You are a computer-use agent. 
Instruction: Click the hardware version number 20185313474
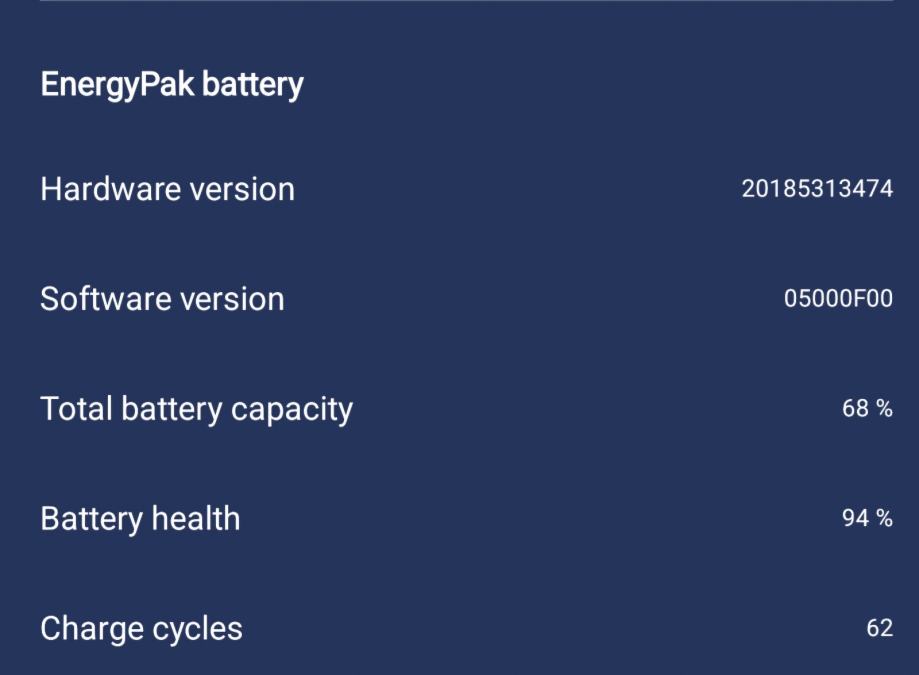[x=817, y=188]
